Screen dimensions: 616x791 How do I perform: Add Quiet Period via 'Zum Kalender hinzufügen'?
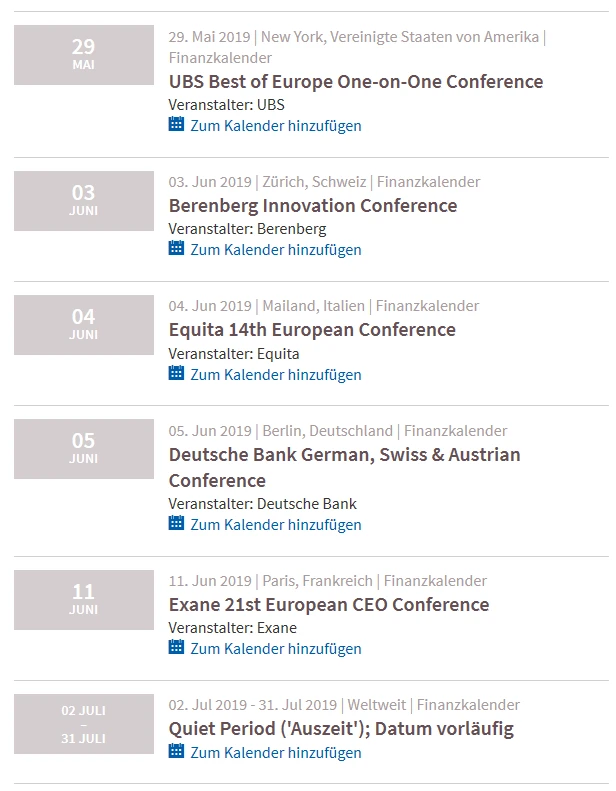275,753
